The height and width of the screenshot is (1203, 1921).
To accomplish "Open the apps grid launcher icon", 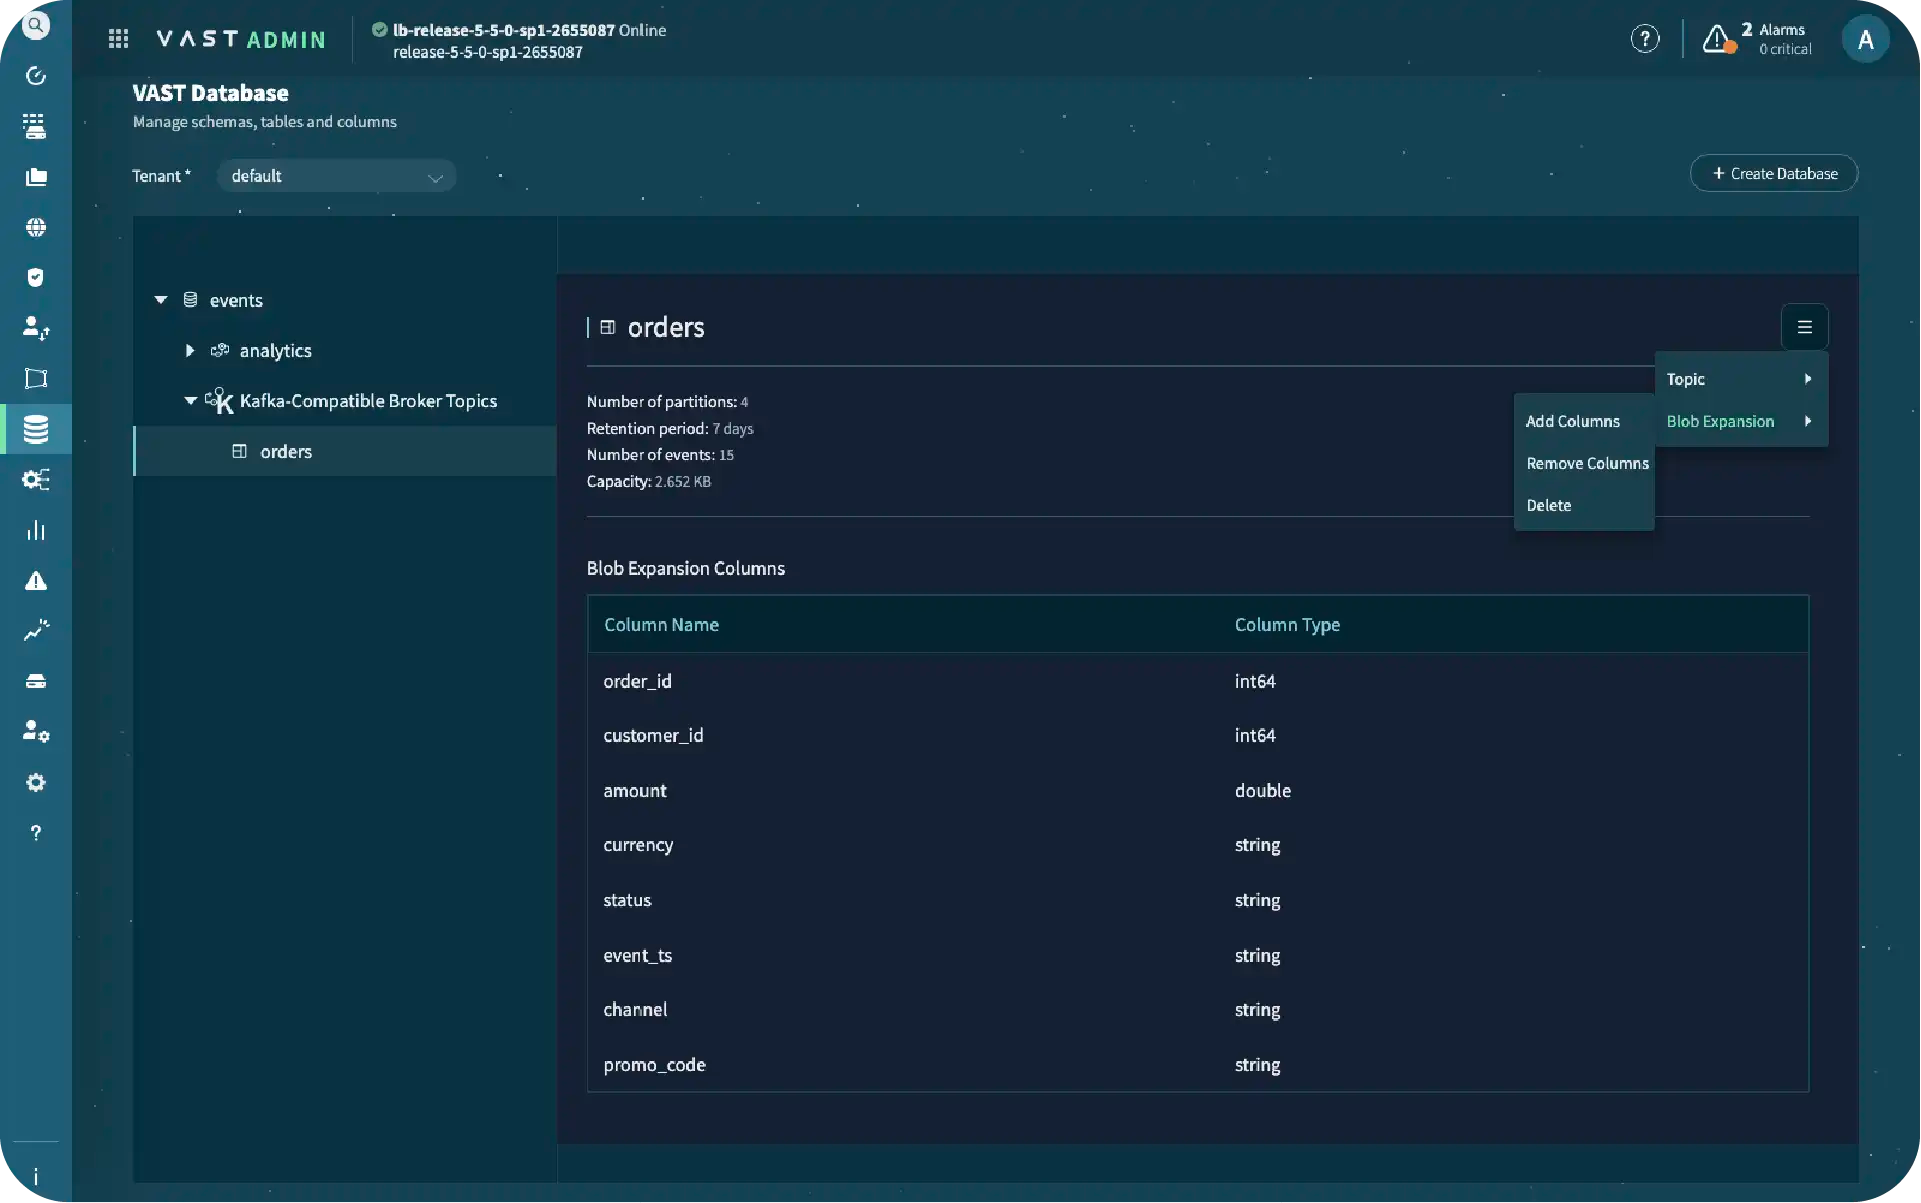I will (118, 39).
